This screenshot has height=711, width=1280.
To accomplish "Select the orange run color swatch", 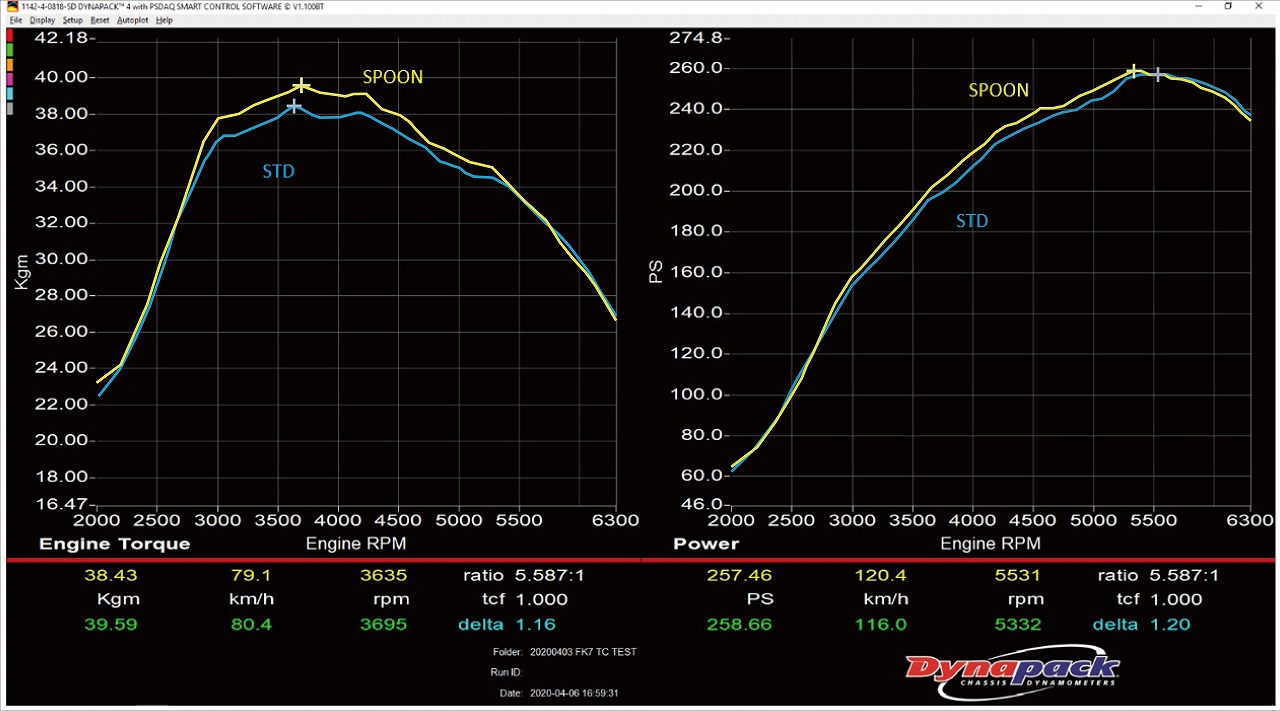I will point(9,63).
